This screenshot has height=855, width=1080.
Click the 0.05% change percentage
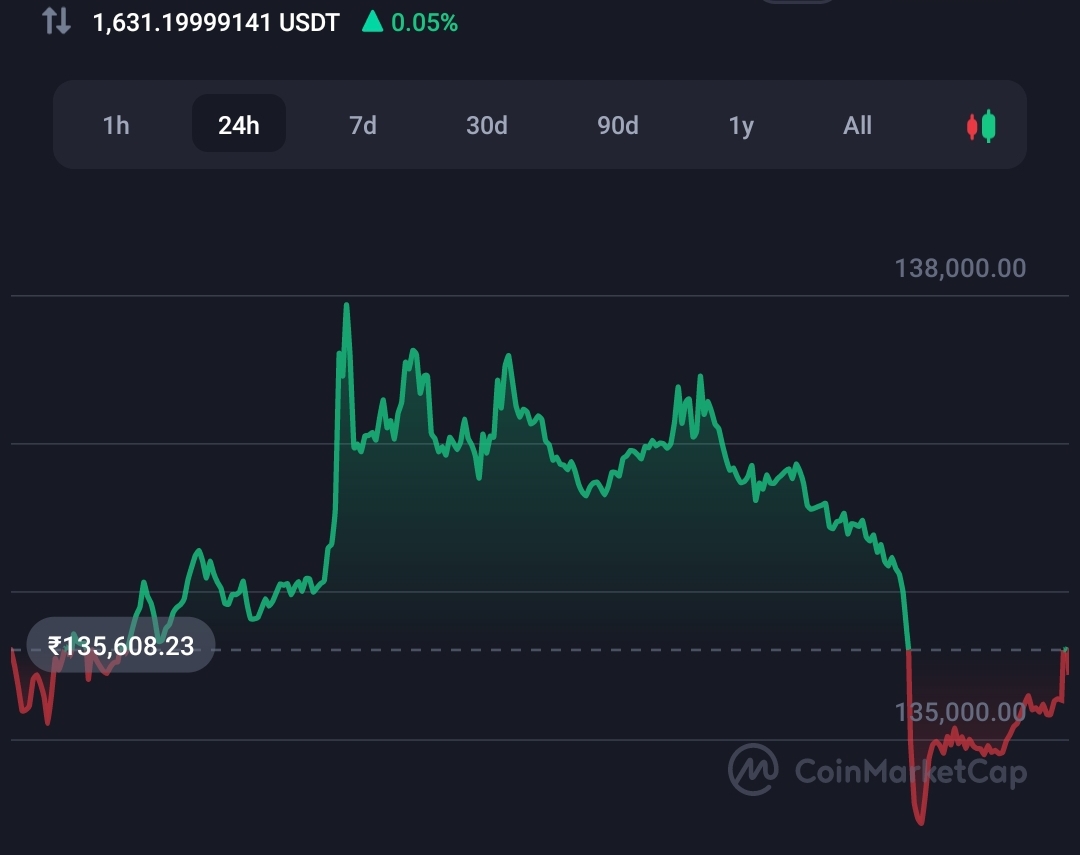point(424,23)
